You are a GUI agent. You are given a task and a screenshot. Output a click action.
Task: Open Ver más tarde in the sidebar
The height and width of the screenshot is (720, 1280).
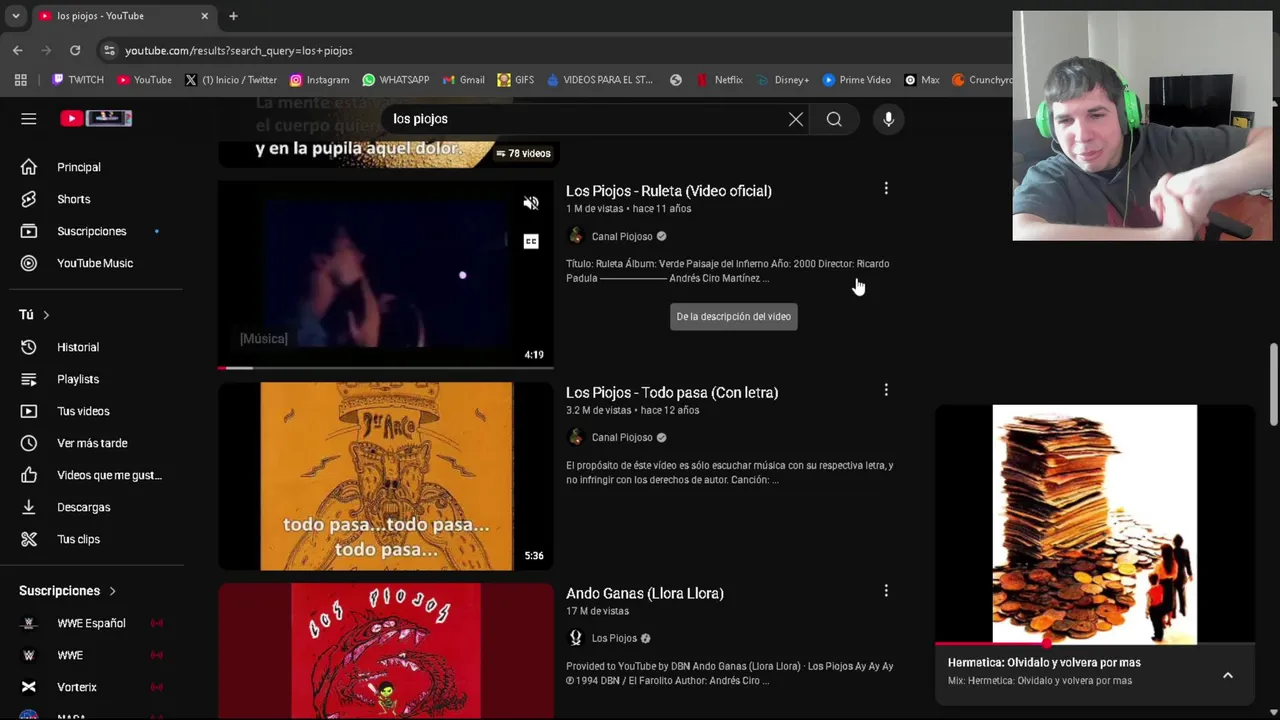click(x=92, y=443)
